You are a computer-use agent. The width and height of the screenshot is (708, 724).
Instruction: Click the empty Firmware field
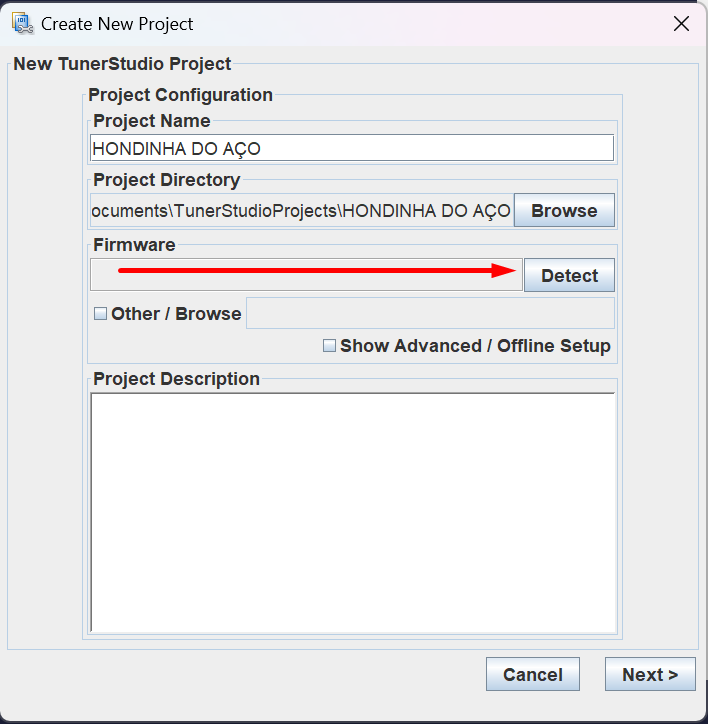305,275
